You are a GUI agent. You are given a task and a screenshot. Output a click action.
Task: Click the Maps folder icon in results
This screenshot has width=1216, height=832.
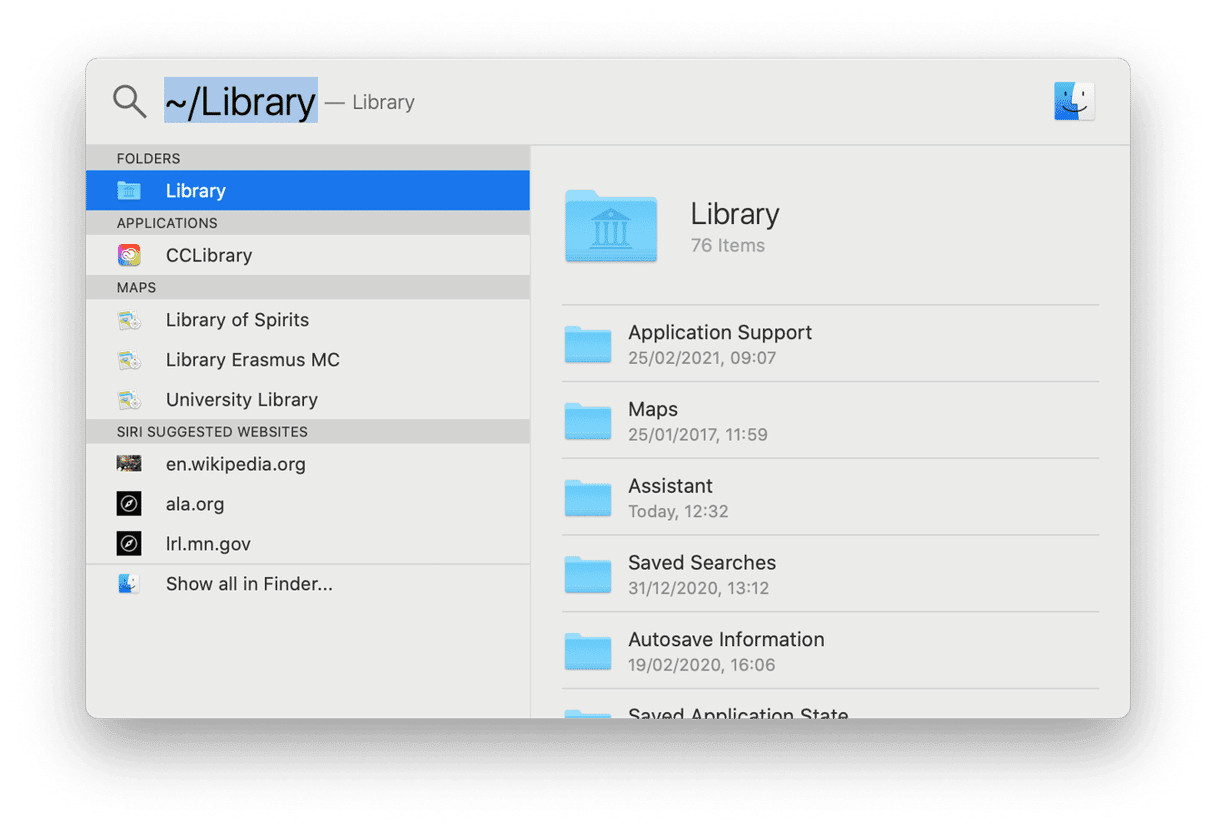click(x=588, y=421)
